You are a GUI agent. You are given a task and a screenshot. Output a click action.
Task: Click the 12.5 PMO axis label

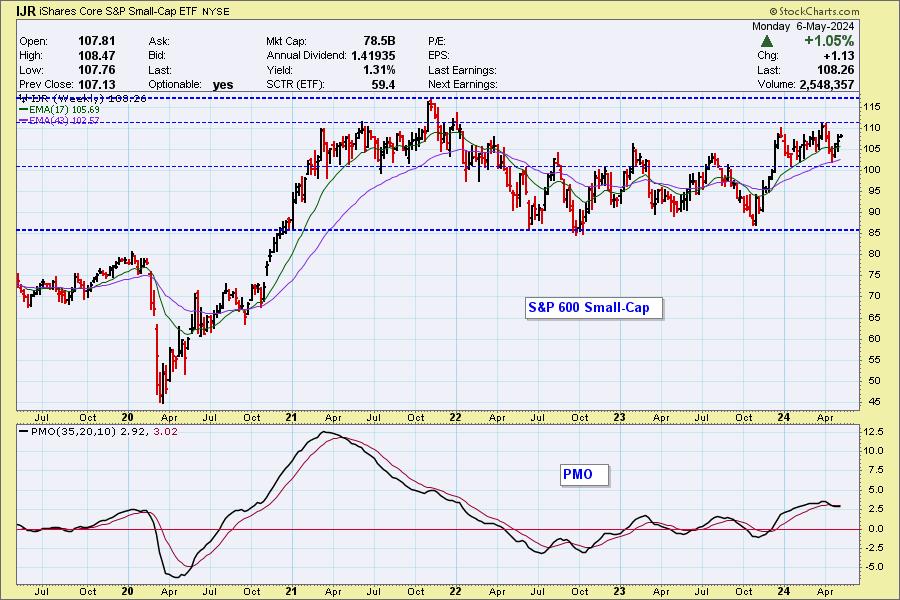872,432
